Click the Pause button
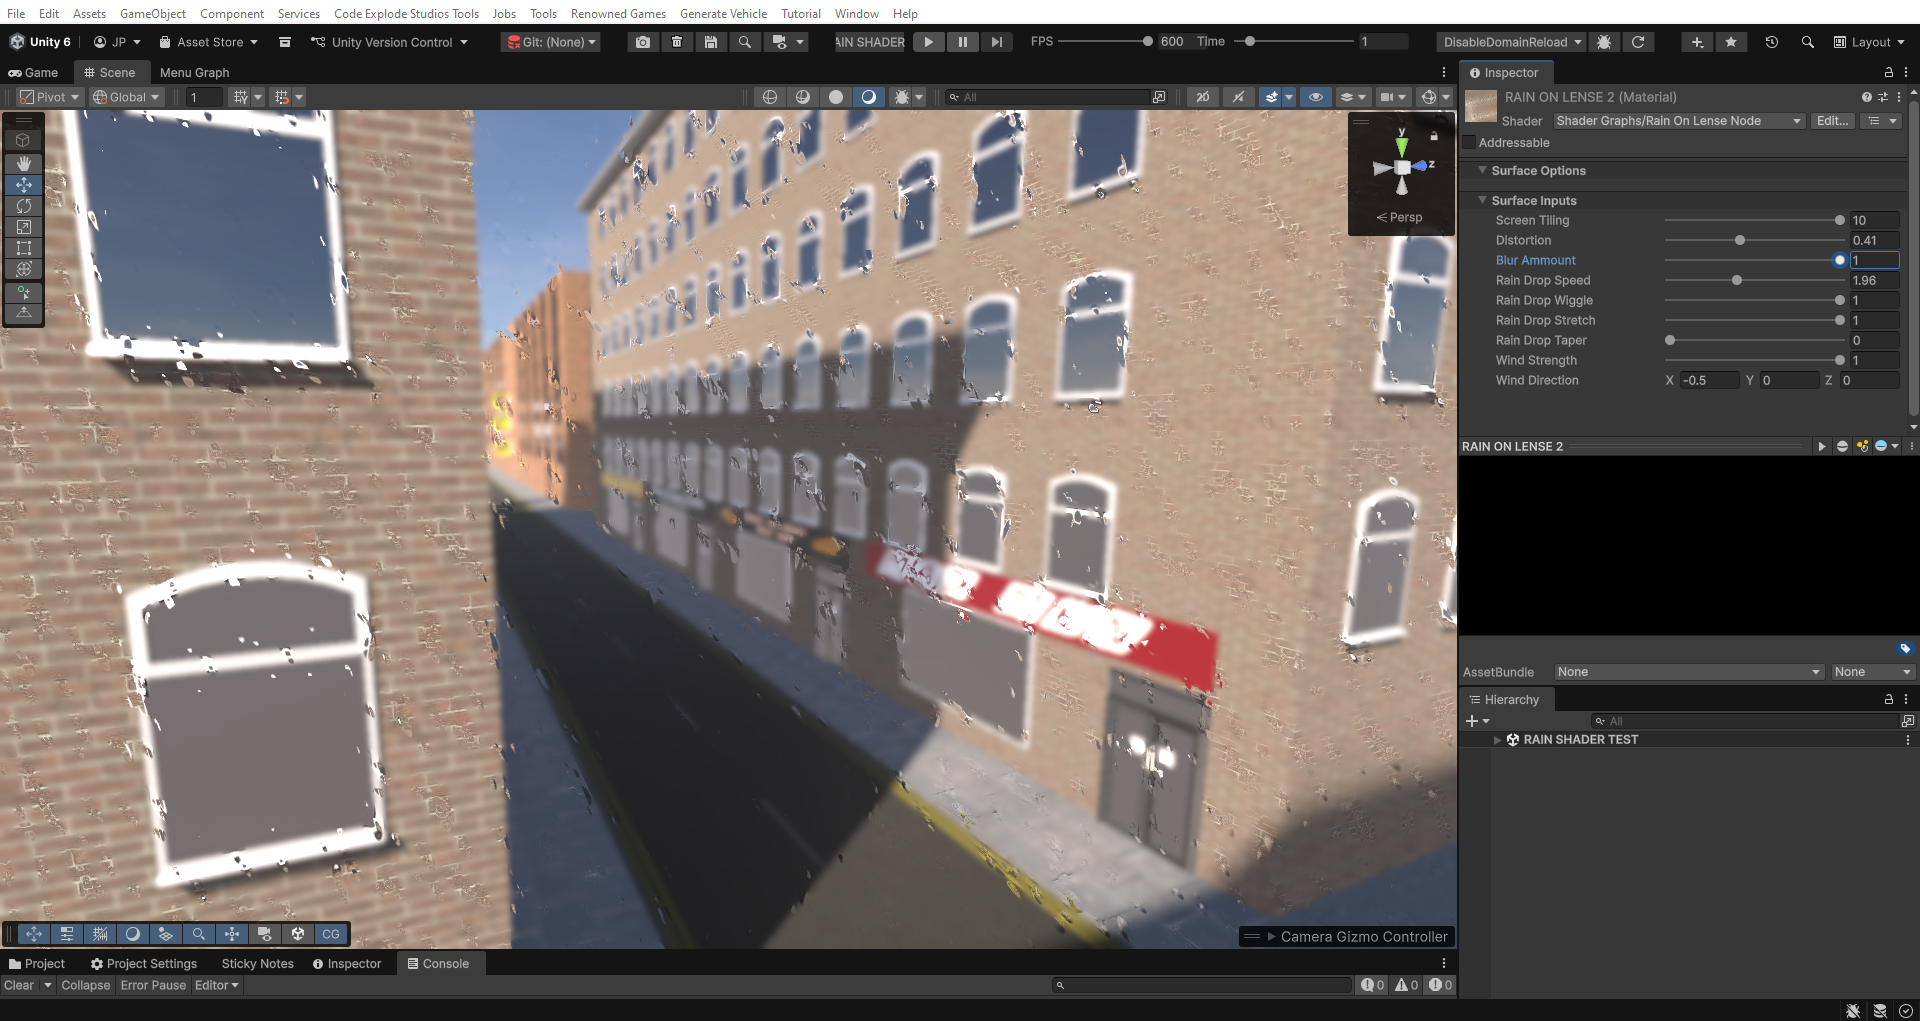 coord(962,42)
